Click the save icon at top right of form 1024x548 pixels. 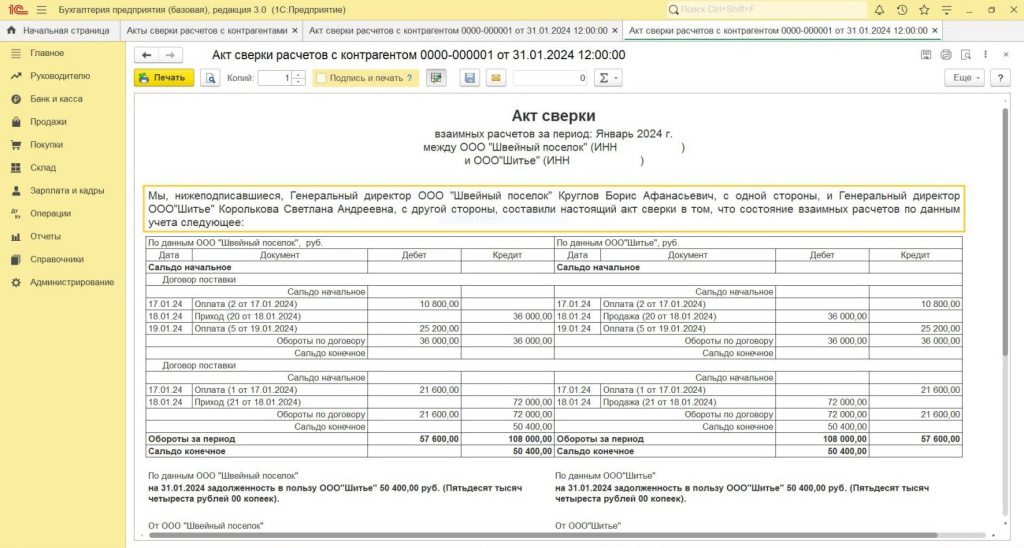point(926,55)
